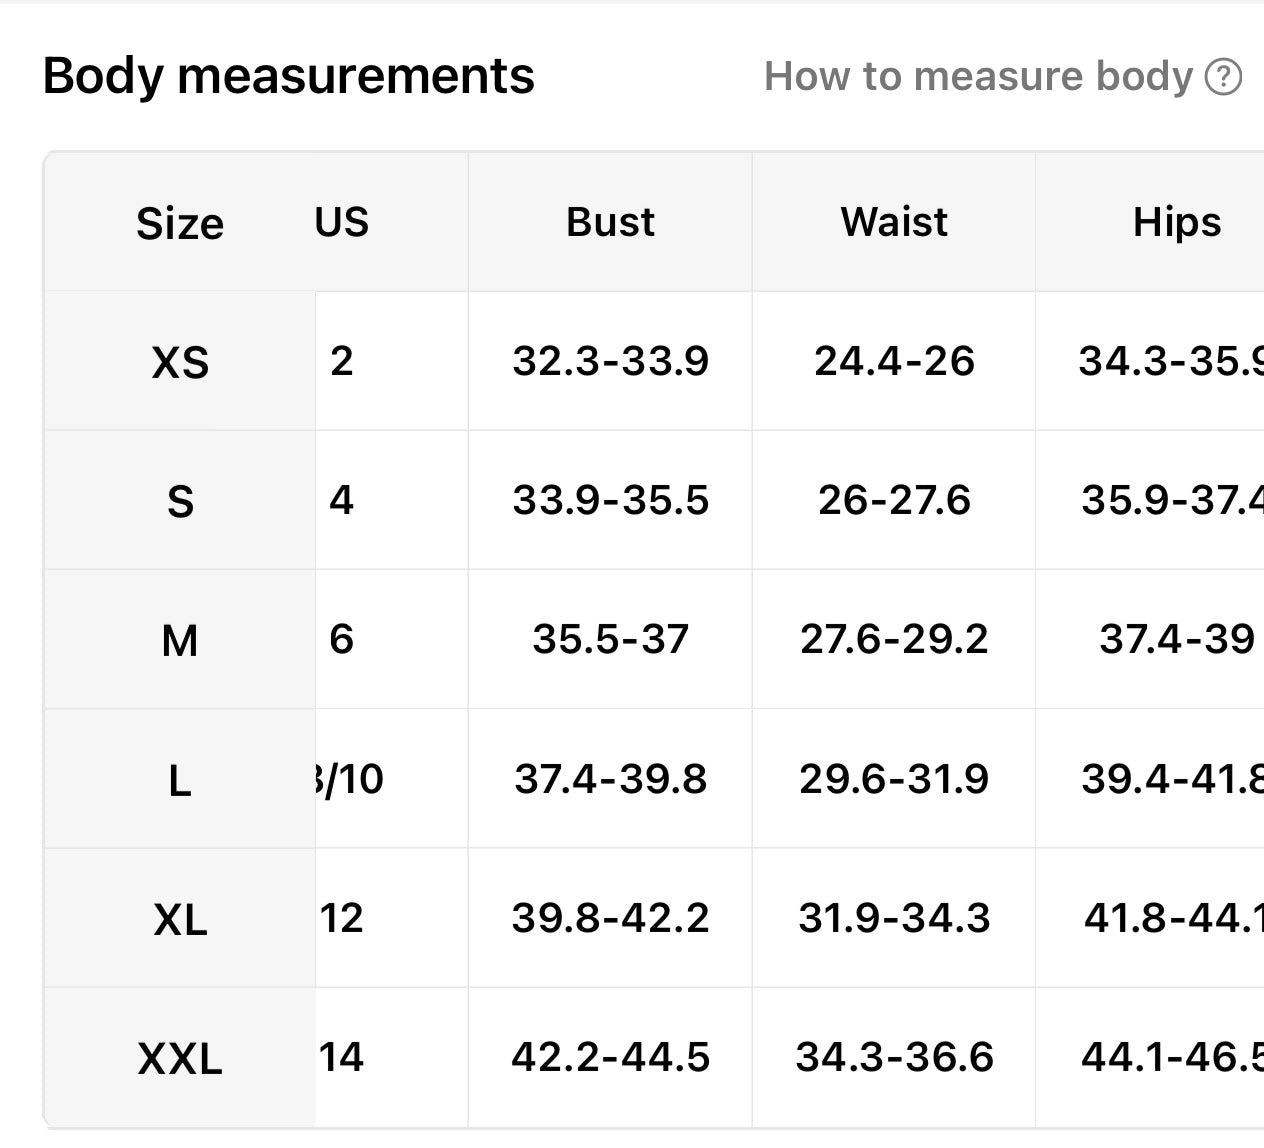Click the US size 12 cell
Viewport: 1264px width, 1148px height.
[342, 918]
